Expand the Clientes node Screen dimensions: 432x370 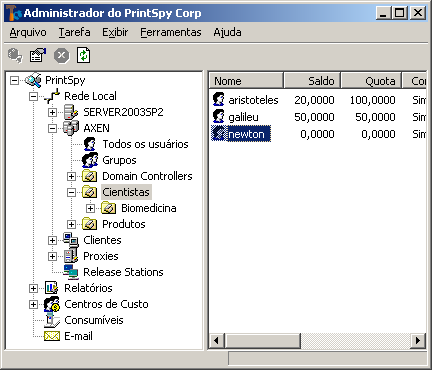[52, 240]
